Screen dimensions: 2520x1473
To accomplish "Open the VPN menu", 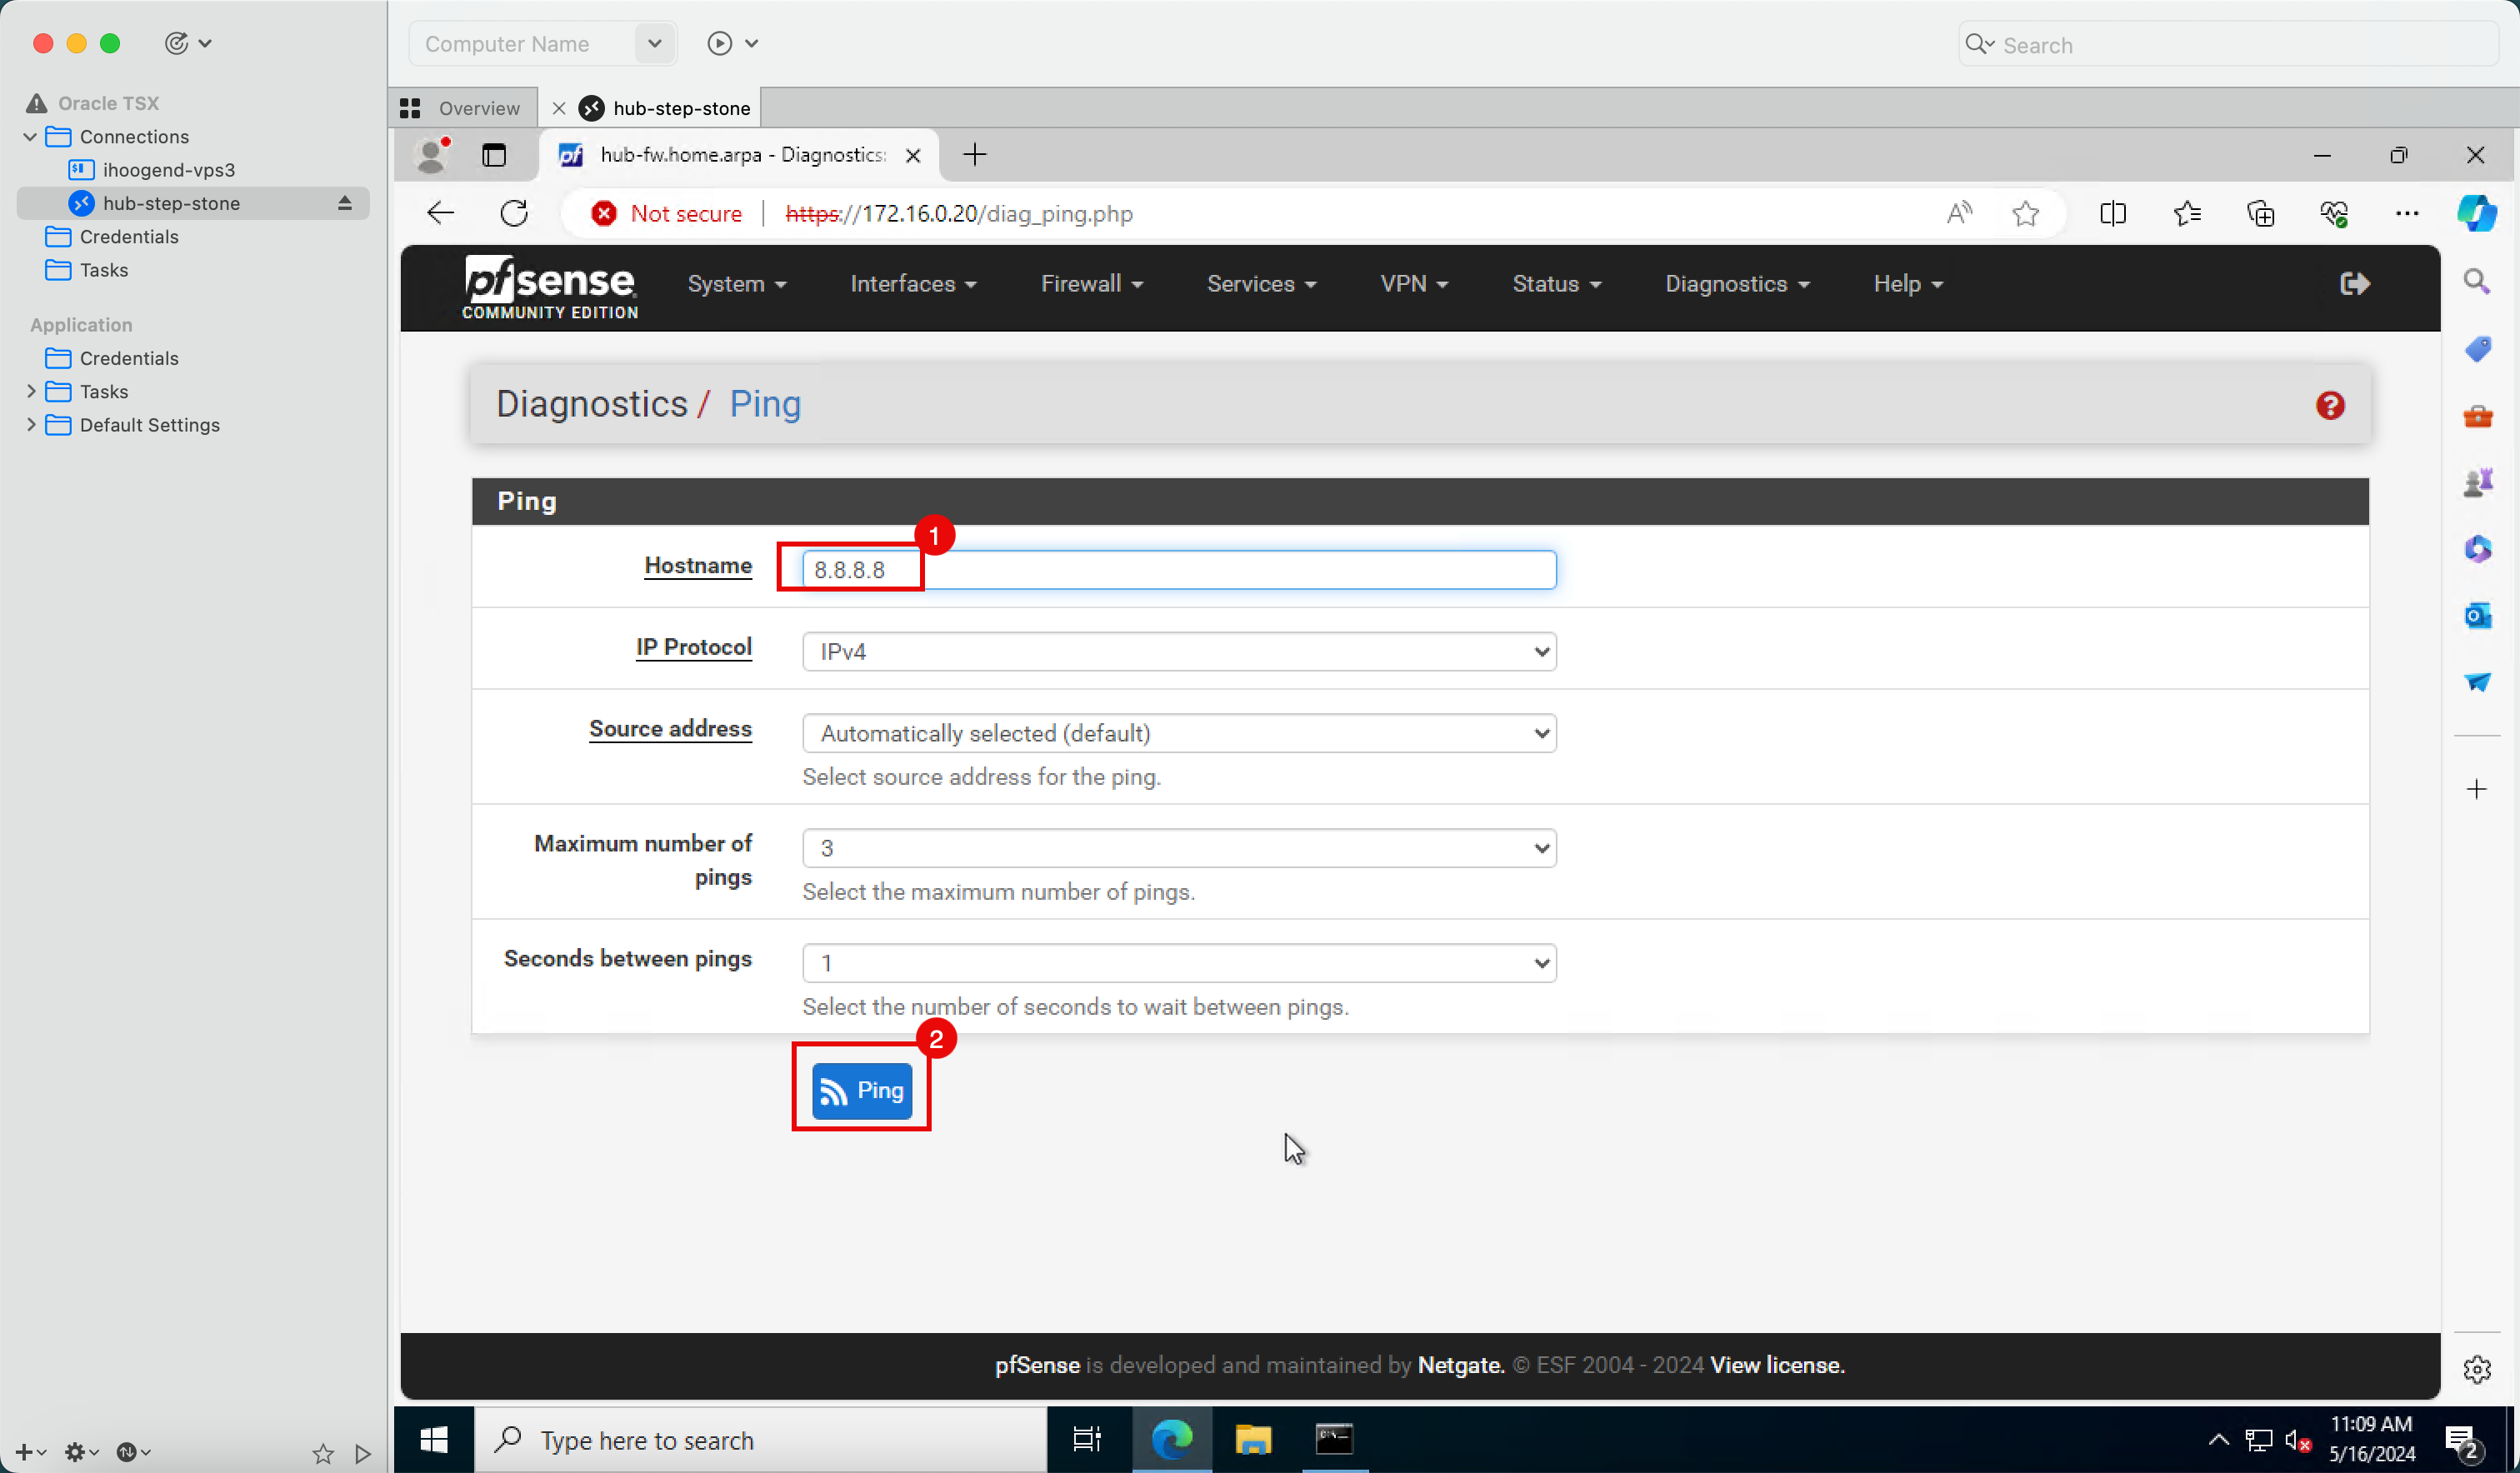I will click(1413, 282).
